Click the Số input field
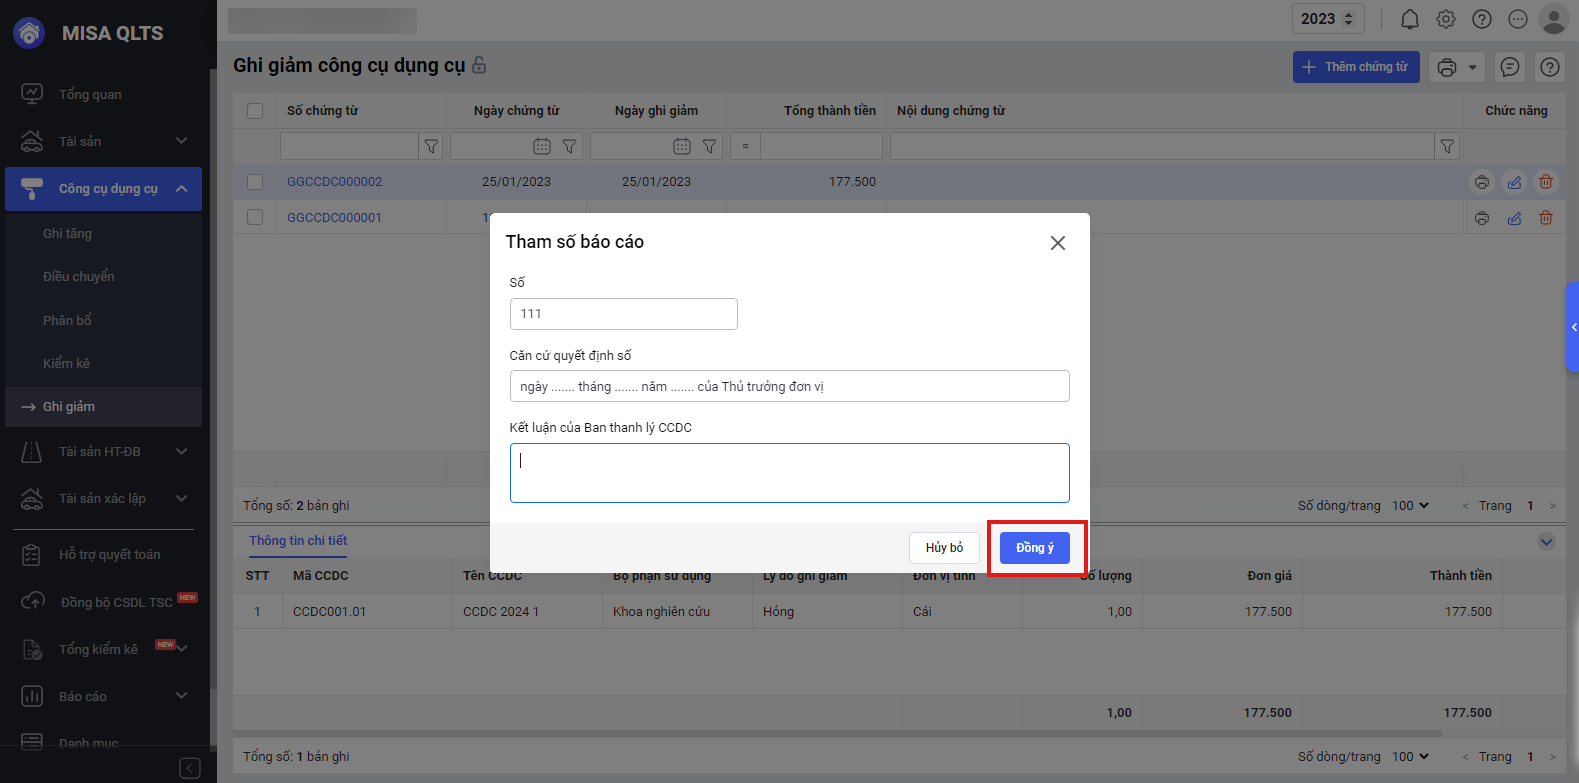The image size is (1579, 783). [x=623, y=314]
